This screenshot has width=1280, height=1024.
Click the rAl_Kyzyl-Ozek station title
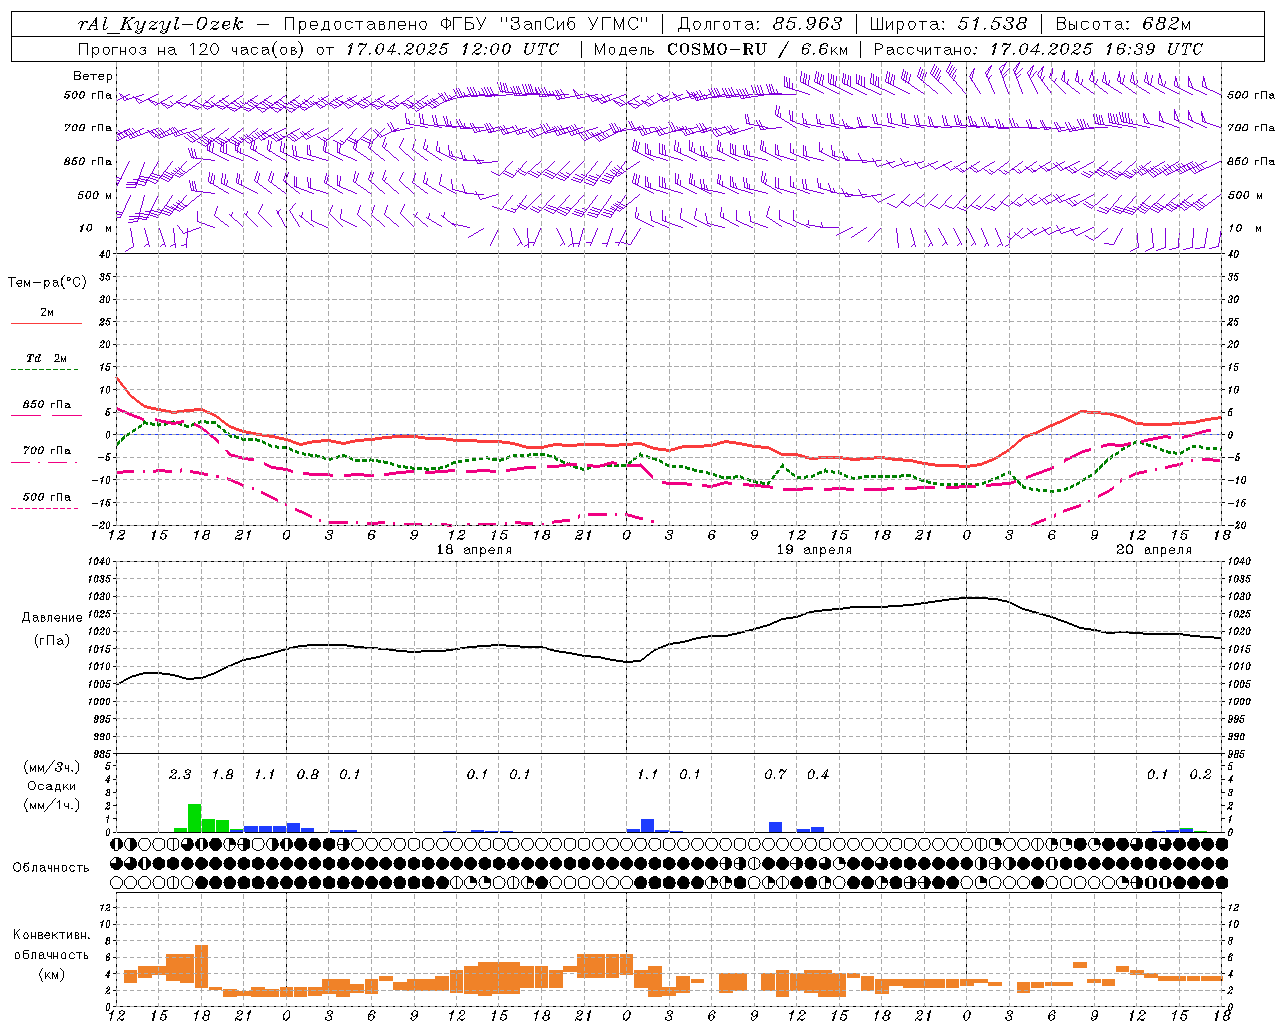coord(161,24)
